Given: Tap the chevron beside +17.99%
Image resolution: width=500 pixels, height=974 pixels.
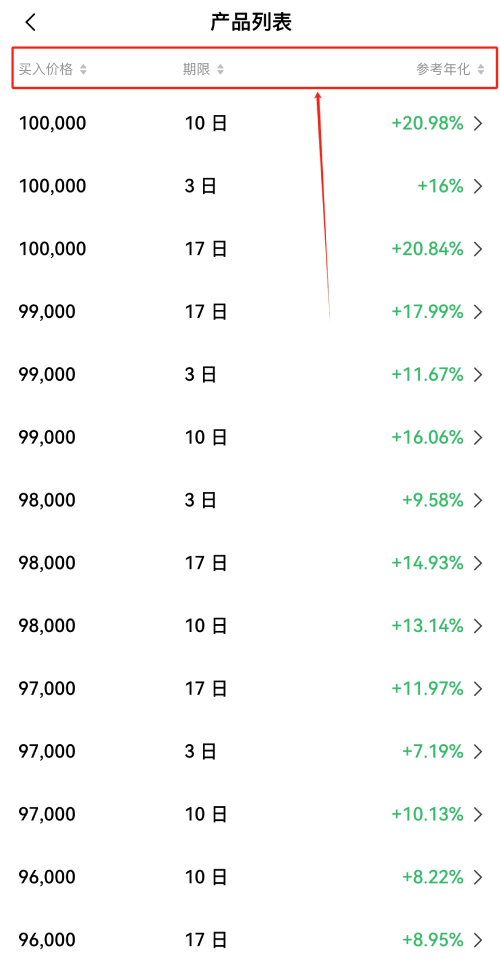Looking at the screenshot, I should click(x=478, y=312).
